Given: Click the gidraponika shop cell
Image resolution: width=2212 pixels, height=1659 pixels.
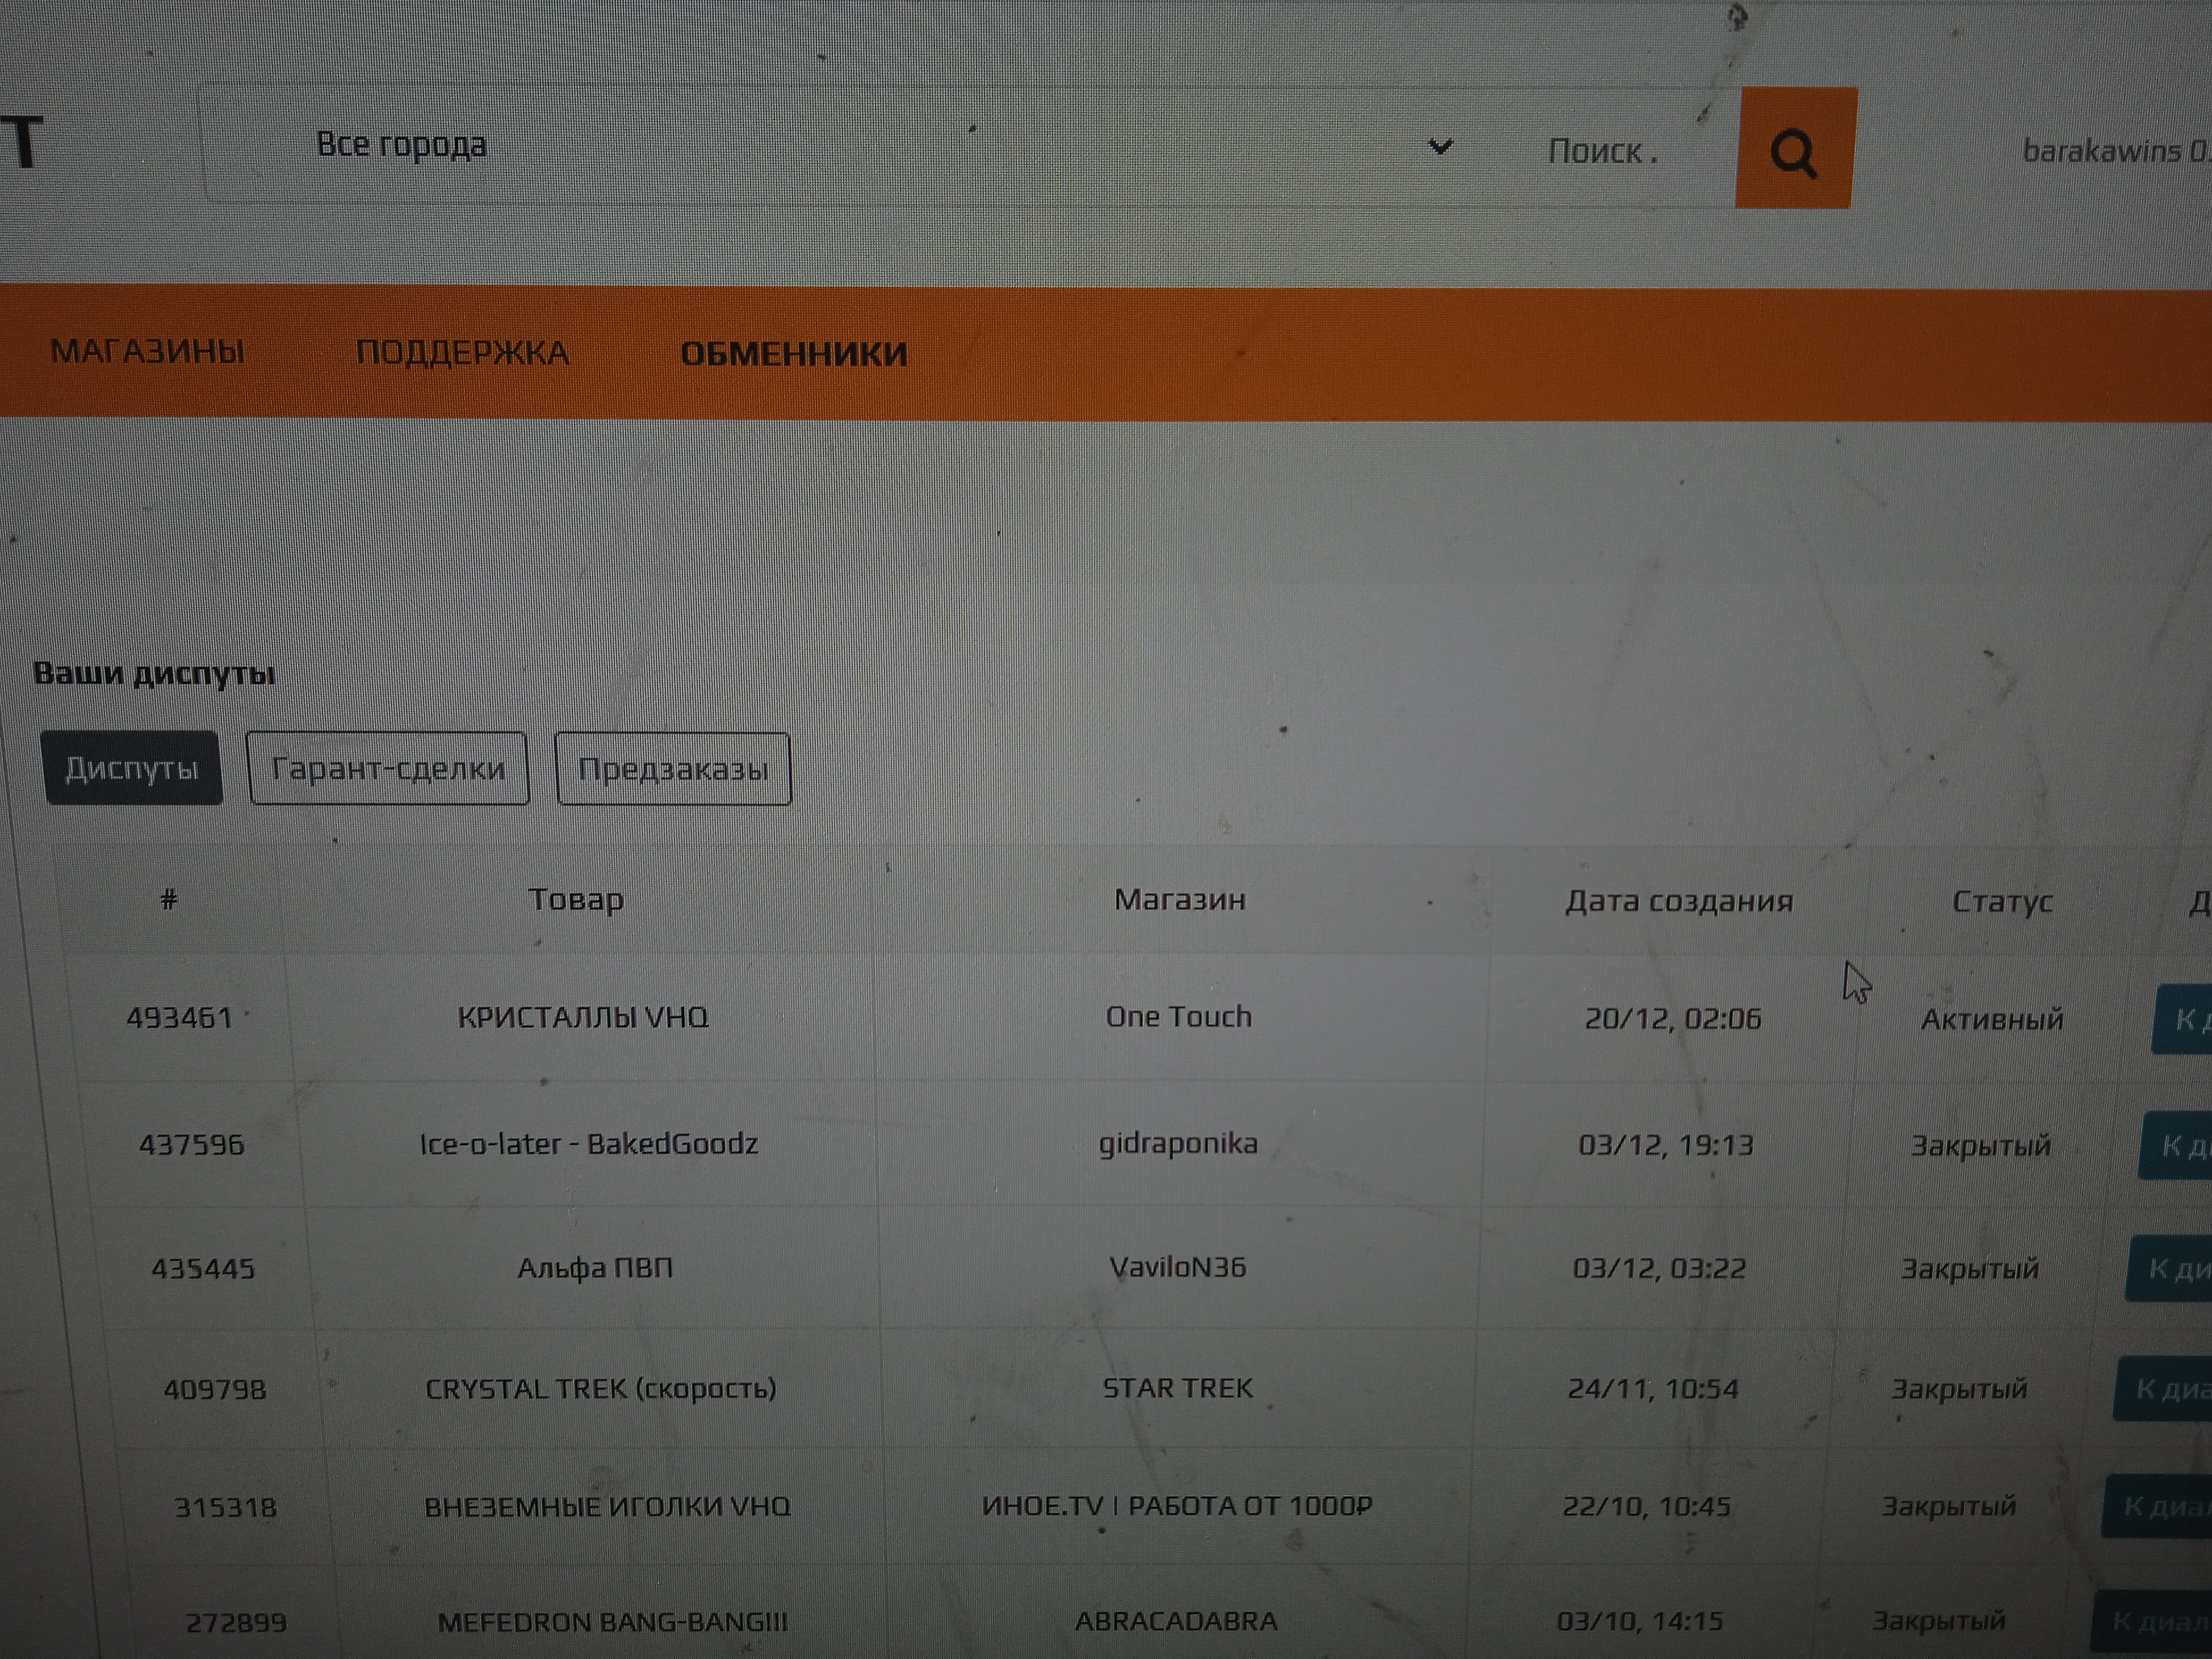Looking at the screenshot, I should (1178, 1144).
